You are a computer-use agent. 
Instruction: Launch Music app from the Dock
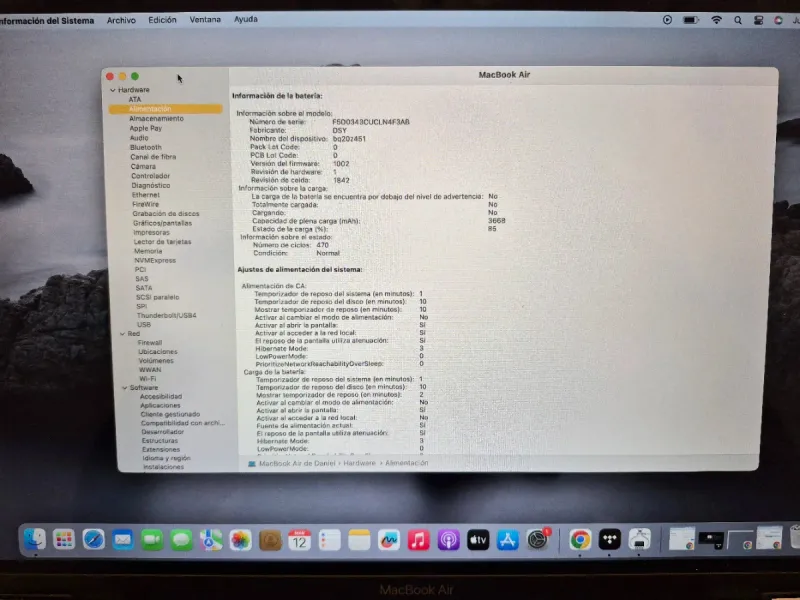pyautogui.click(x=418, y=540)
